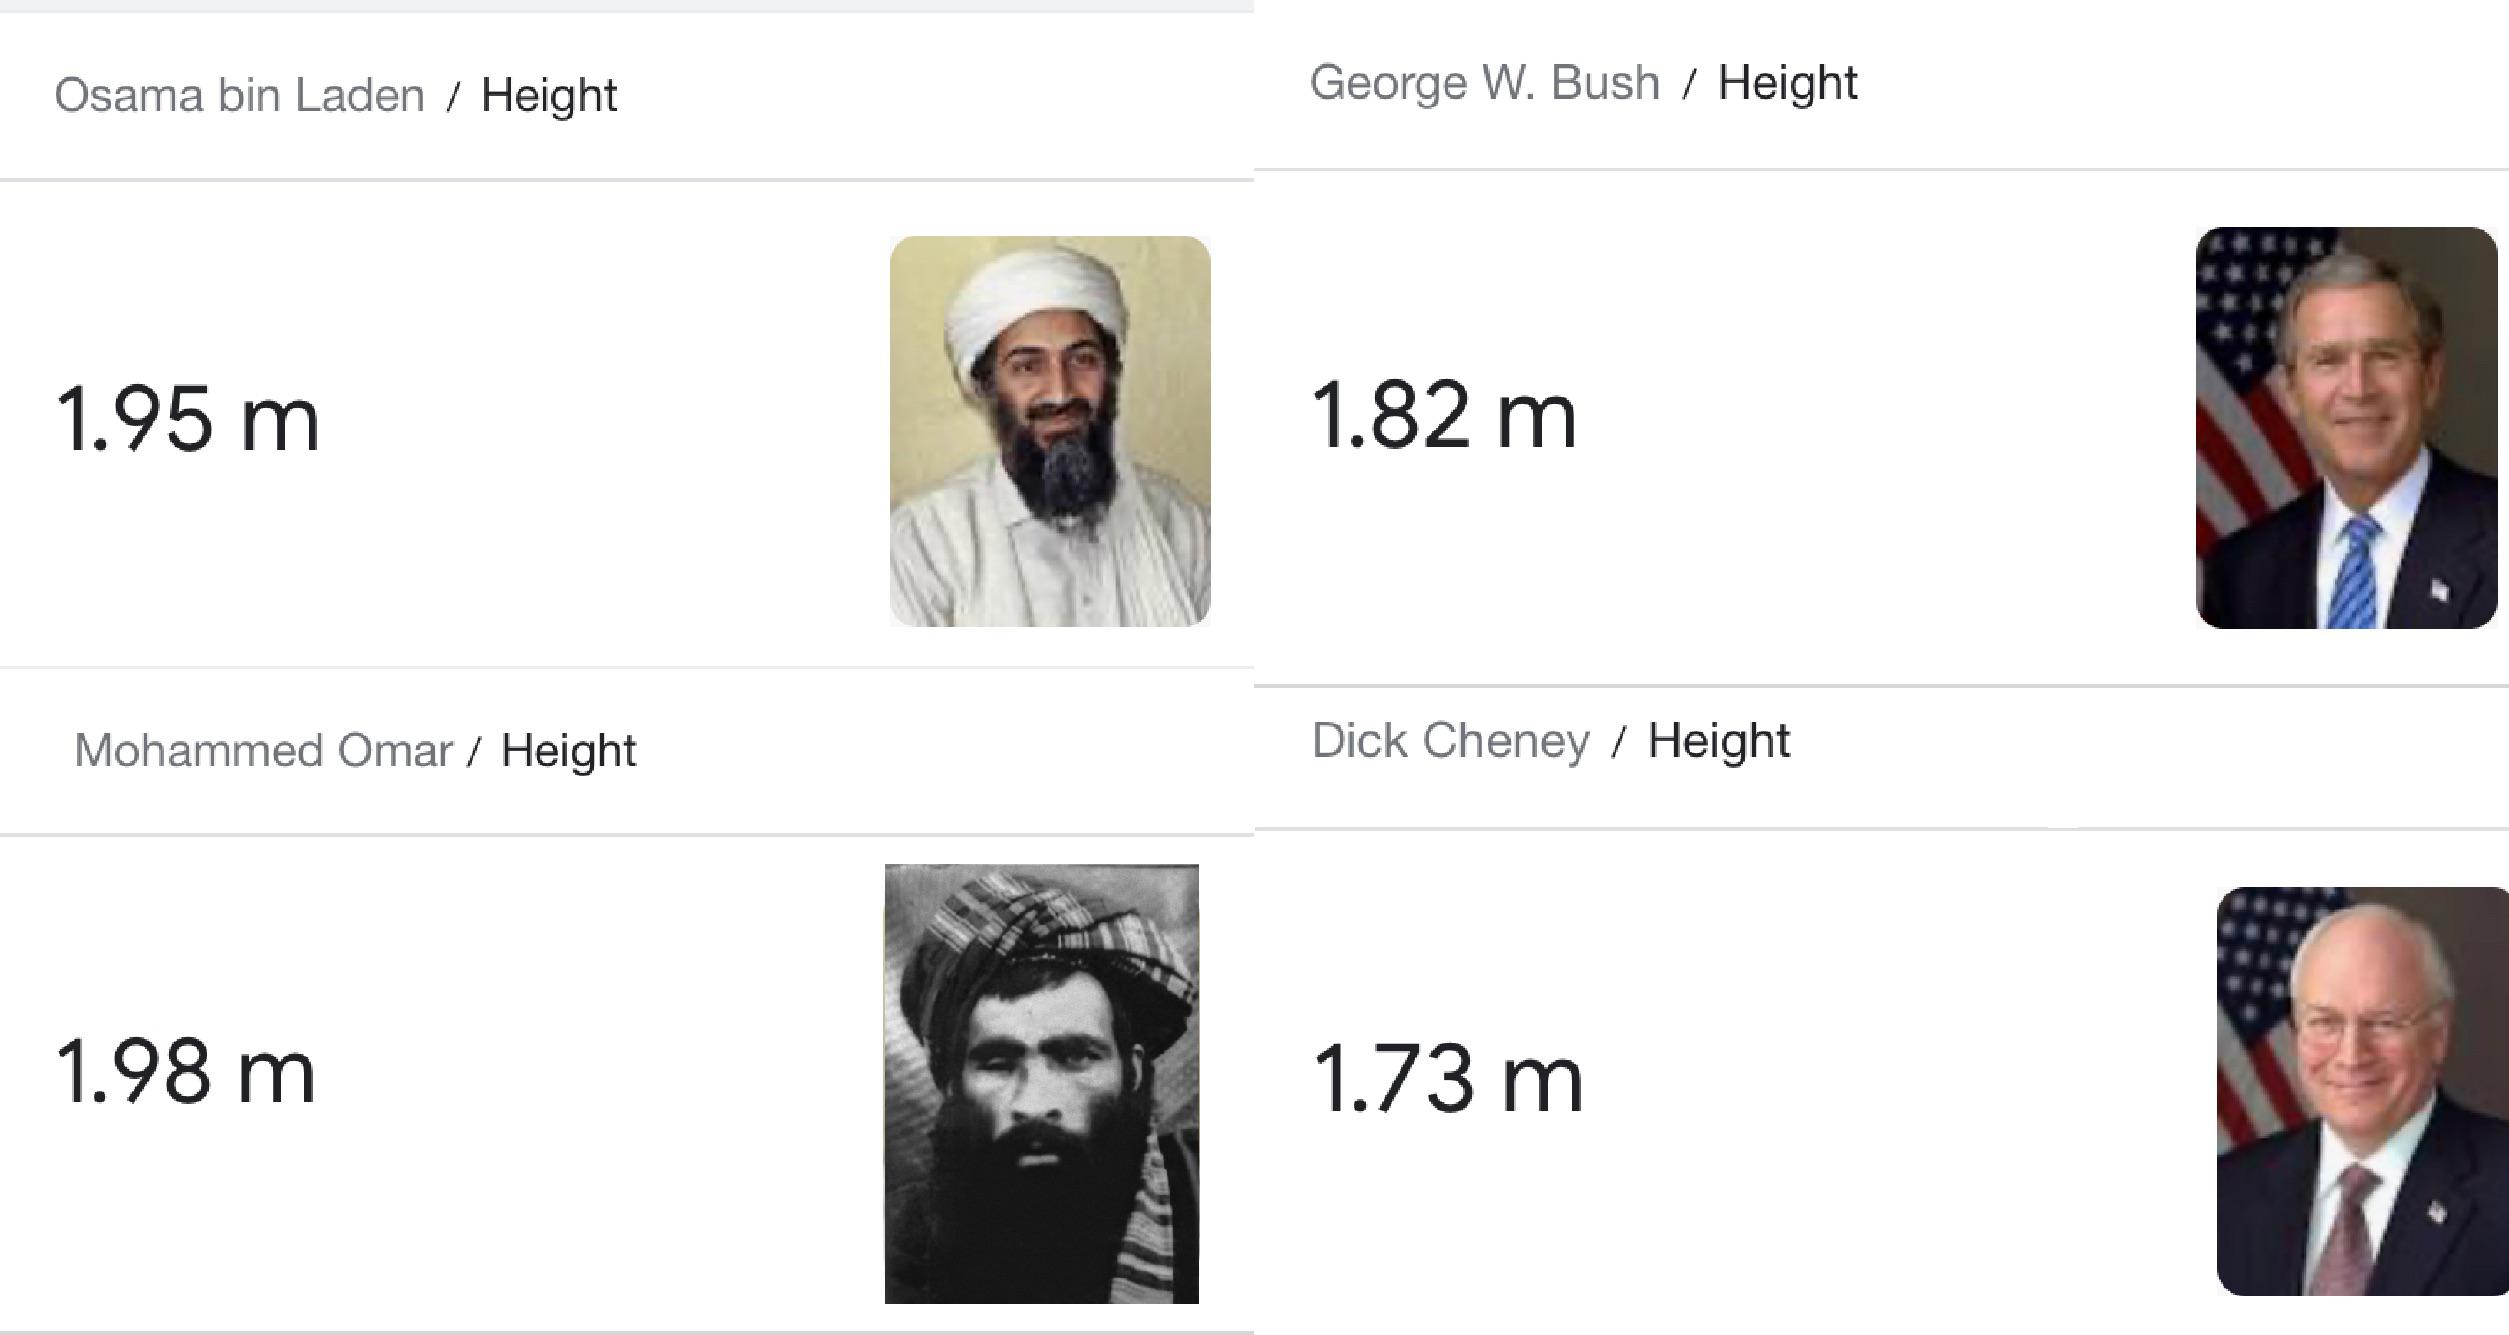This screenshot has width=2509, height=1335.
Task: Open the Mohammed Omar breadcrumb link
Action: click(x=263, y=750)
